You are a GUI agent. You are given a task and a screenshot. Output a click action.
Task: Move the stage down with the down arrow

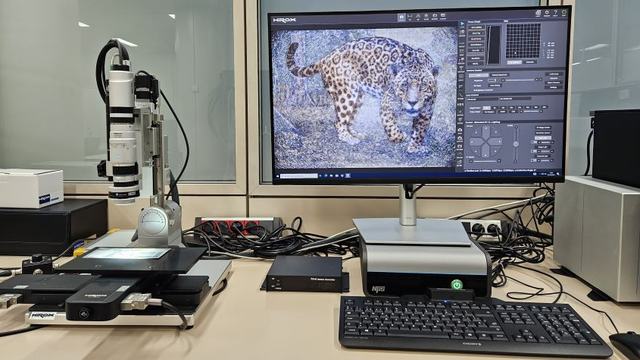[x=485, y=152]
